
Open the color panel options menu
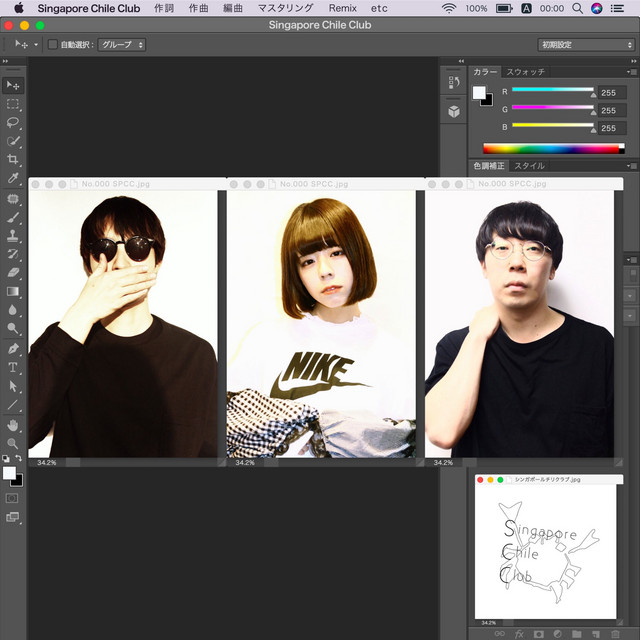point(630,72)
